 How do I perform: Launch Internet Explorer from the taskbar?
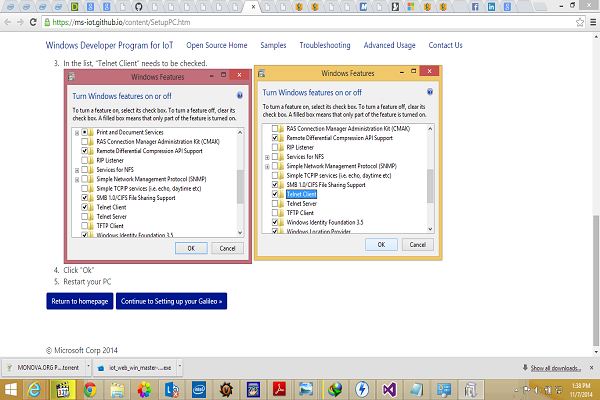[x=34, y=390]
